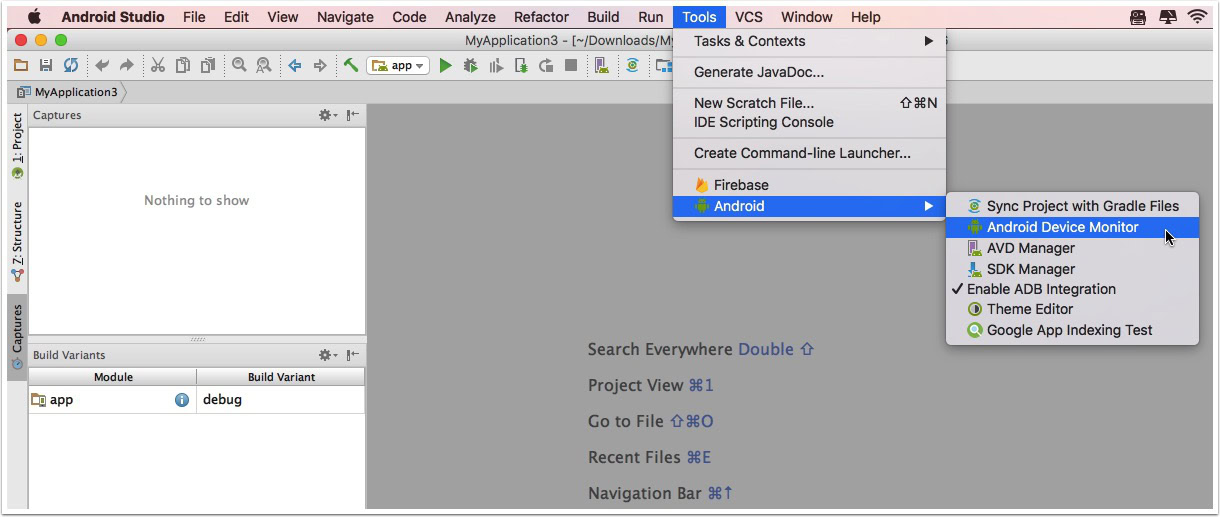Switch to the 1: Project side tab
The height and width of the screenshot is (517, 1220).
coord(17,146)
